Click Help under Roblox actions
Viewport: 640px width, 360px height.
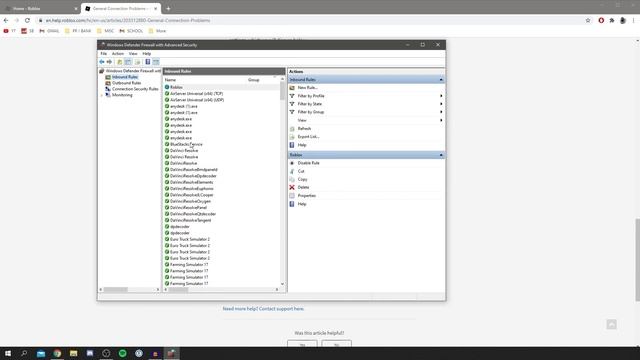coord(302,204)
